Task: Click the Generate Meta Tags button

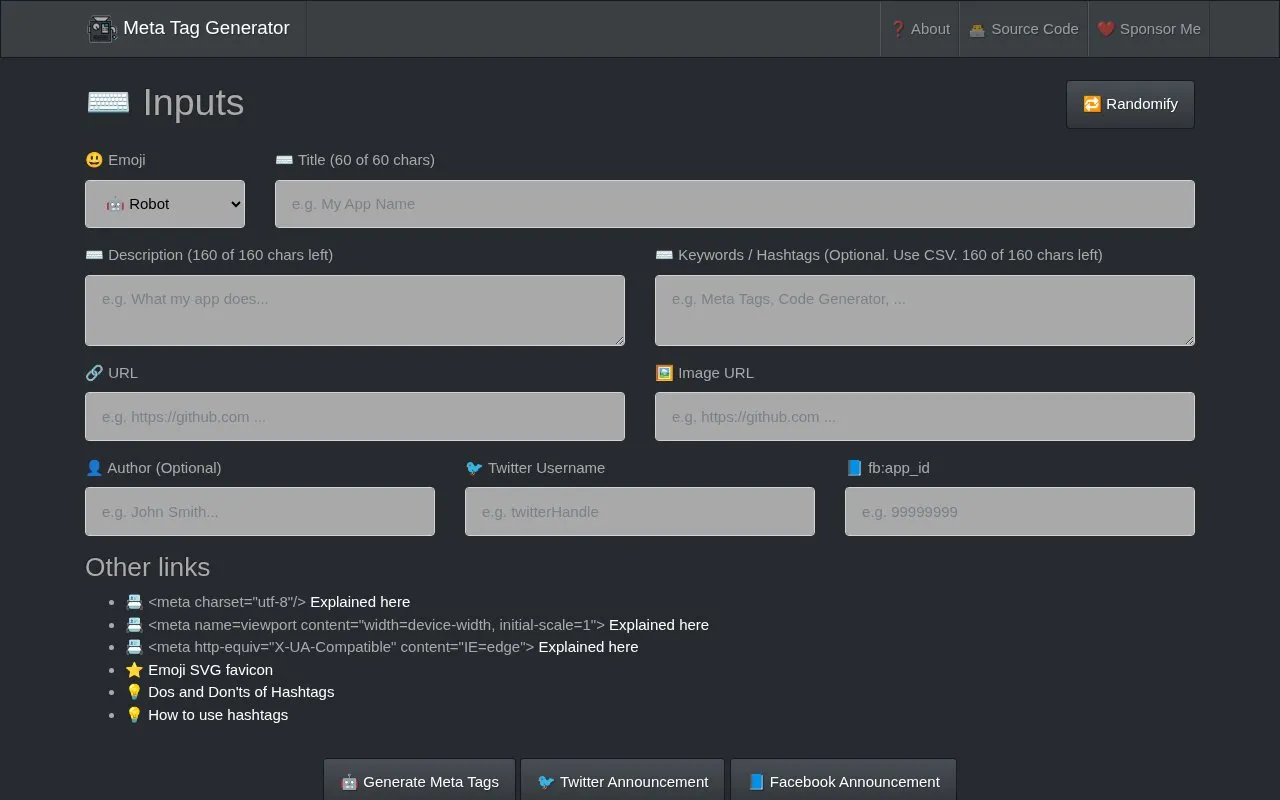Action: [x=419, y=781]
